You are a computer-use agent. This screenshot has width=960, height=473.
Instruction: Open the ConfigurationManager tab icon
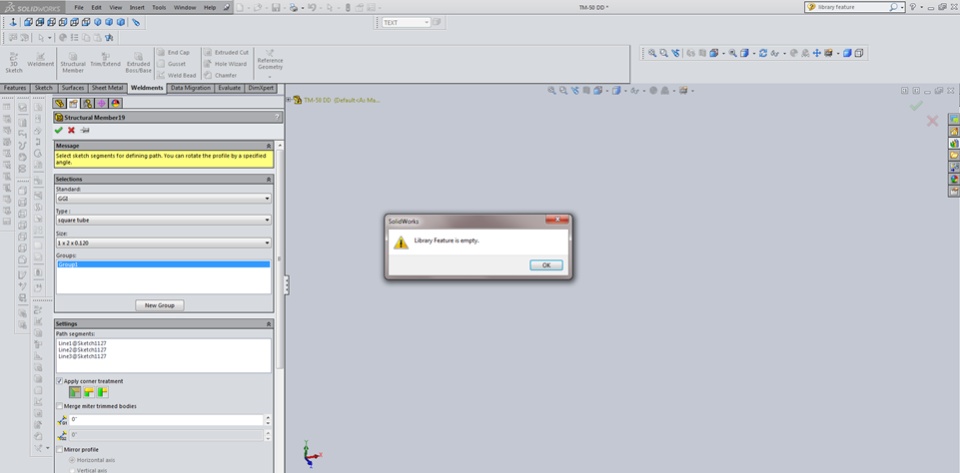coord(88,103)
